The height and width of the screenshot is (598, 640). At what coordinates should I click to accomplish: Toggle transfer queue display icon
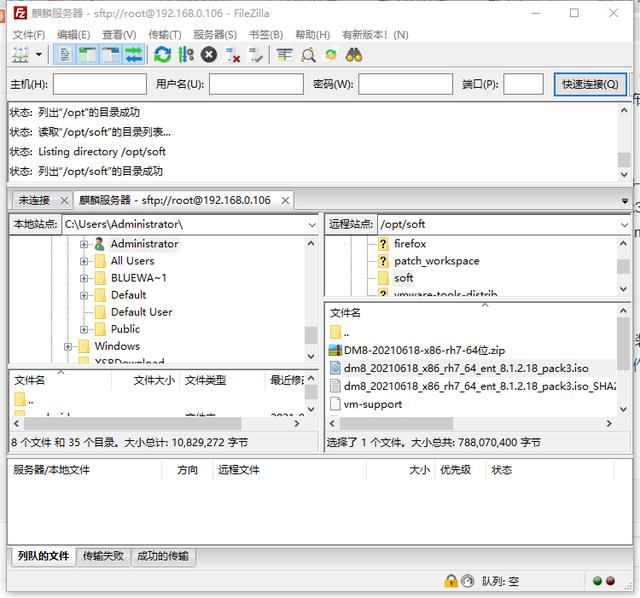pos(133,55)
